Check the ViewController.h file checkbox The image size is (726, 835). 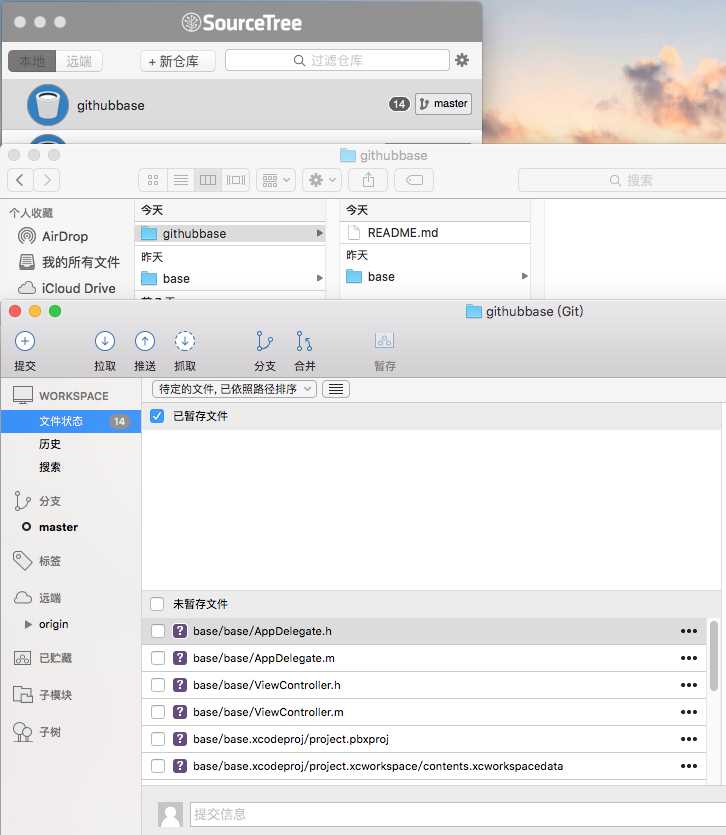click(x=158, y=685)
